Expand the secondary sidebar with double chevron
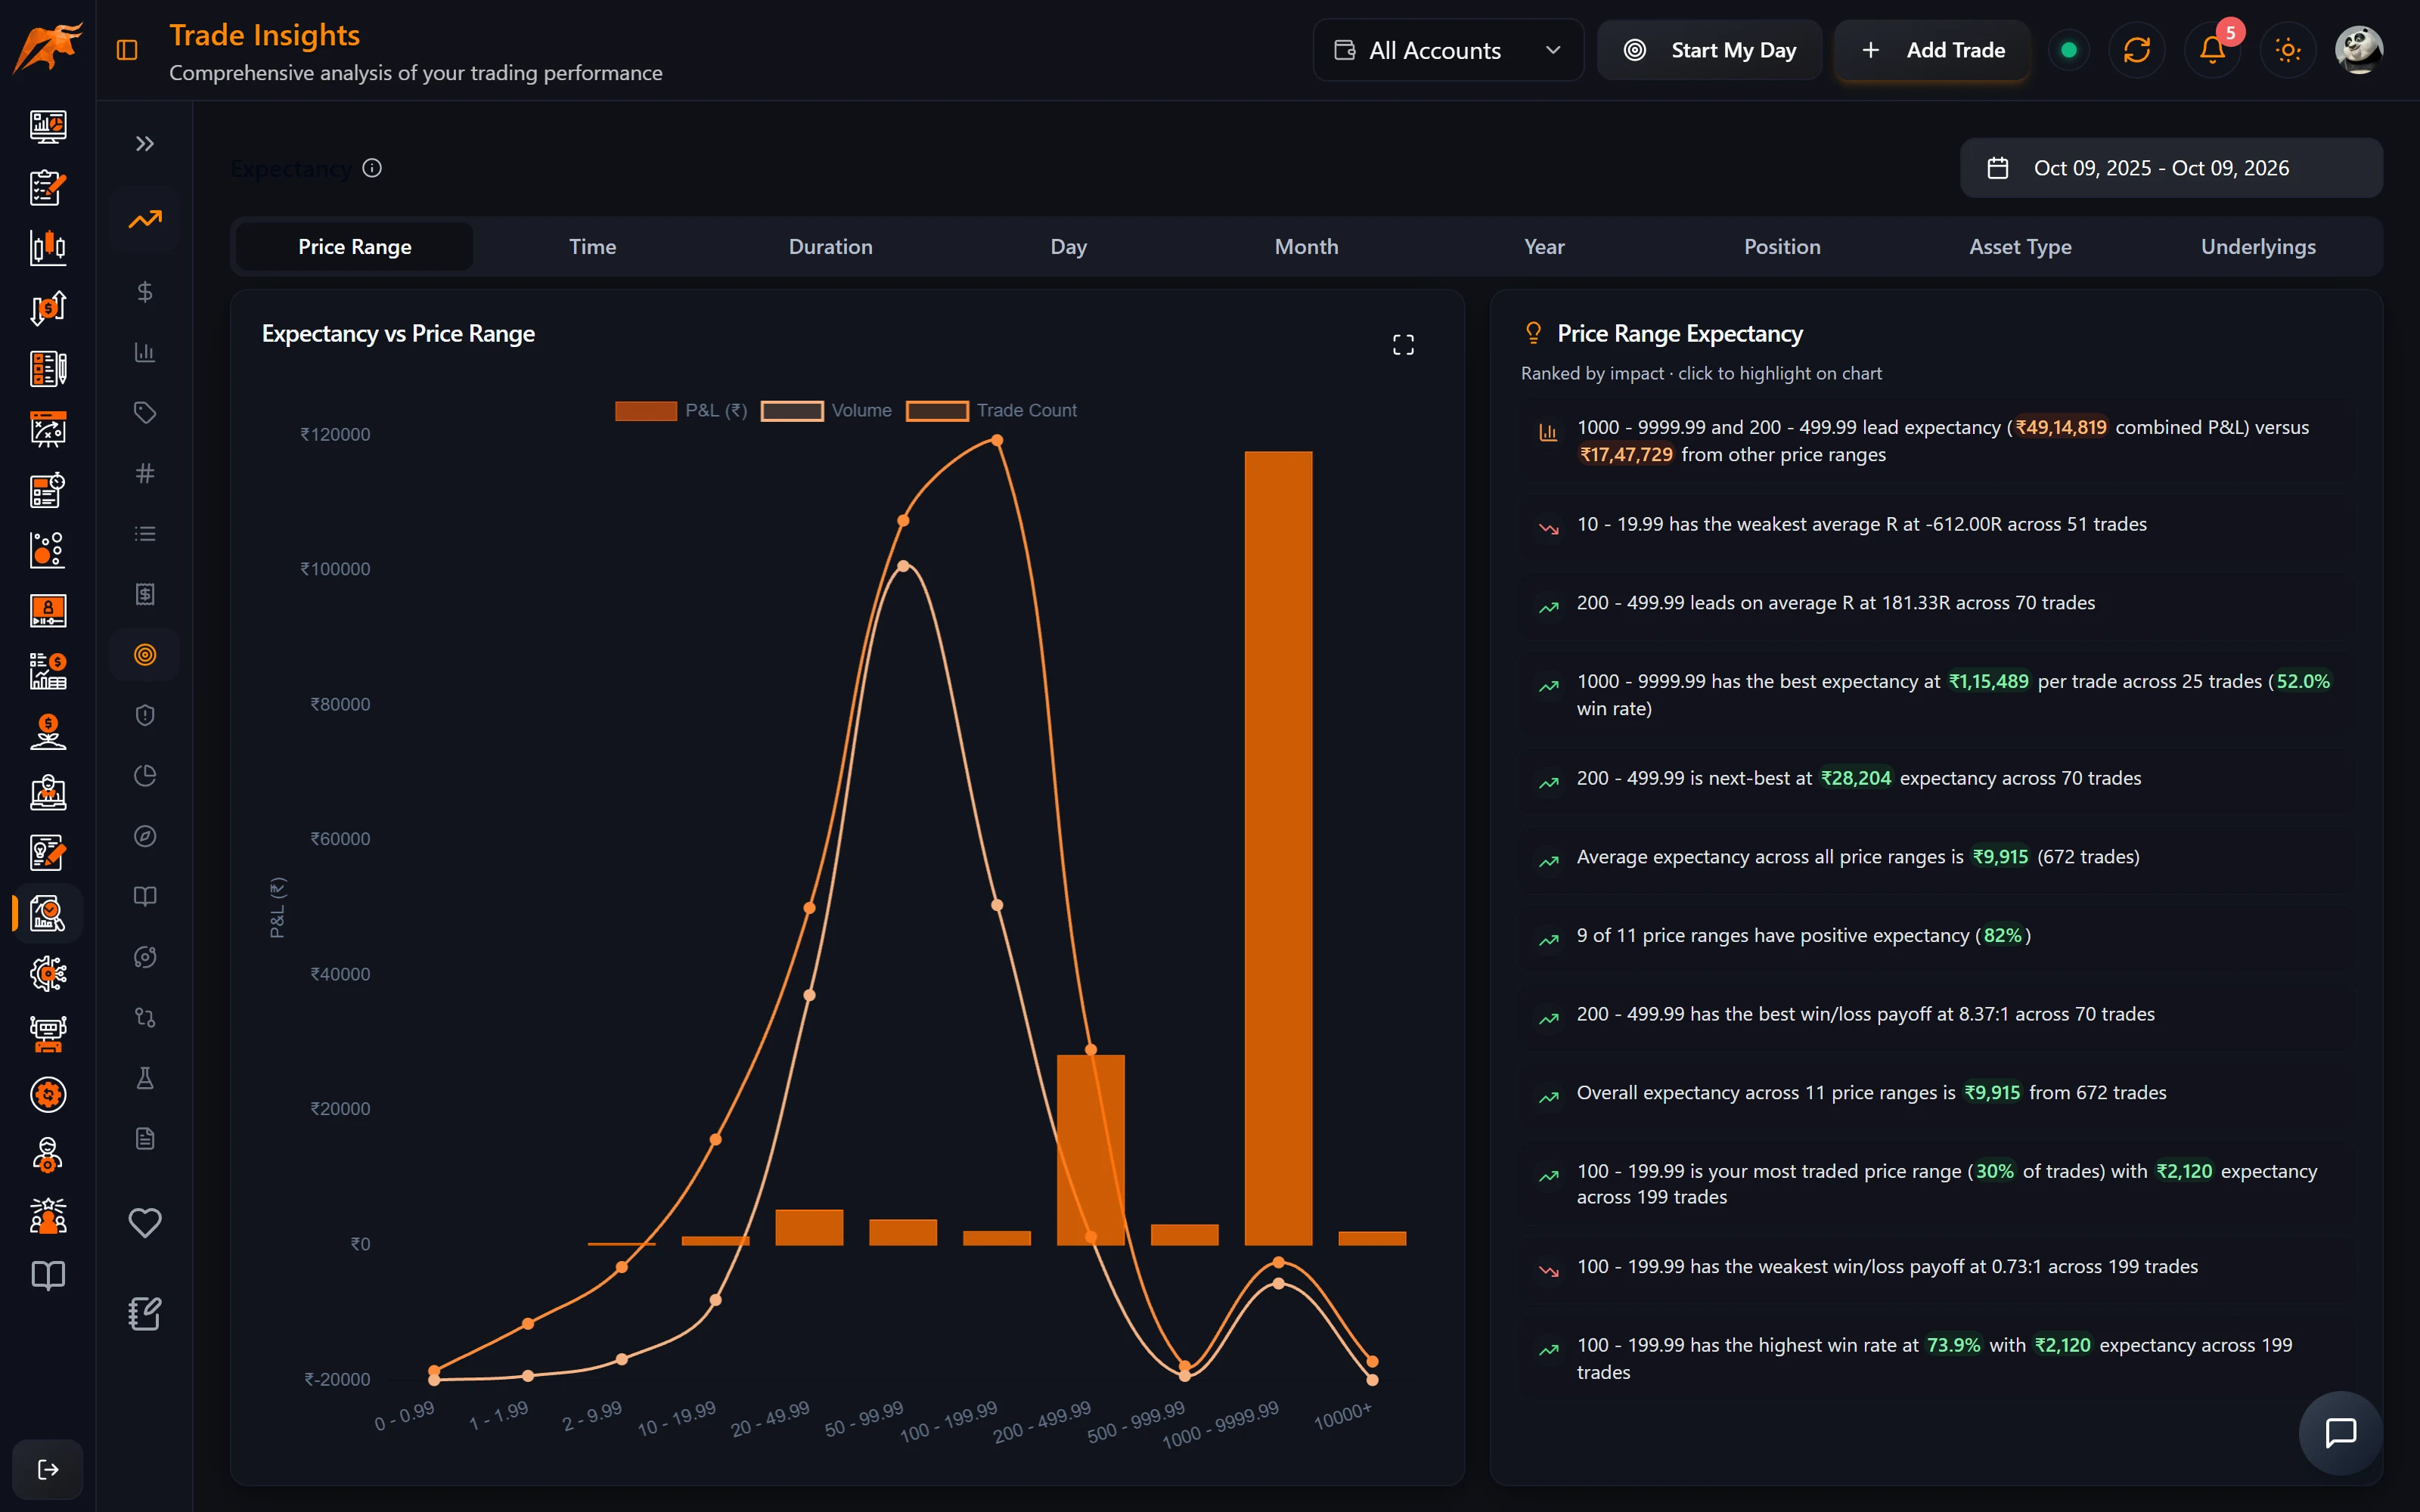Screen dimensions: 2420x1512 coord(145,144)
